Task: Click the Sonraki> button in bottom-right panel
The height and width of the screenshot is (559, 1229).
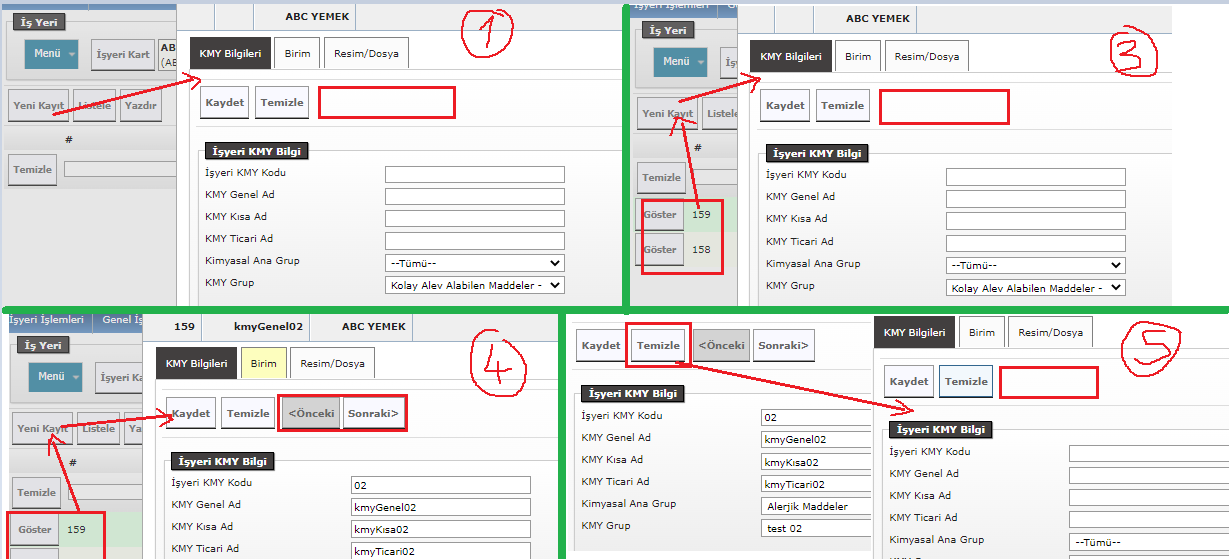Action: pyautogui.click(x=783, y=346)
